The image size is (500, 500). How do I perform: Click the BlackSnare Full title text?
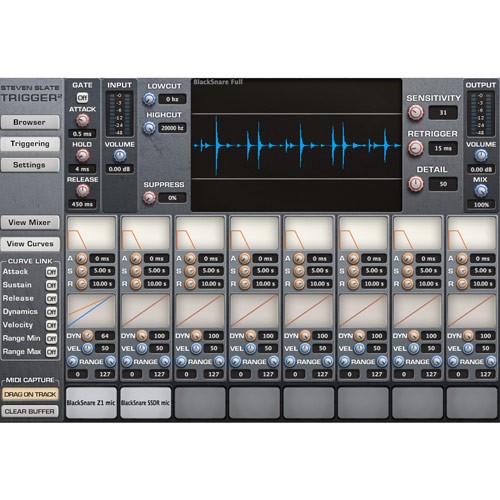(x=218, y=82)
